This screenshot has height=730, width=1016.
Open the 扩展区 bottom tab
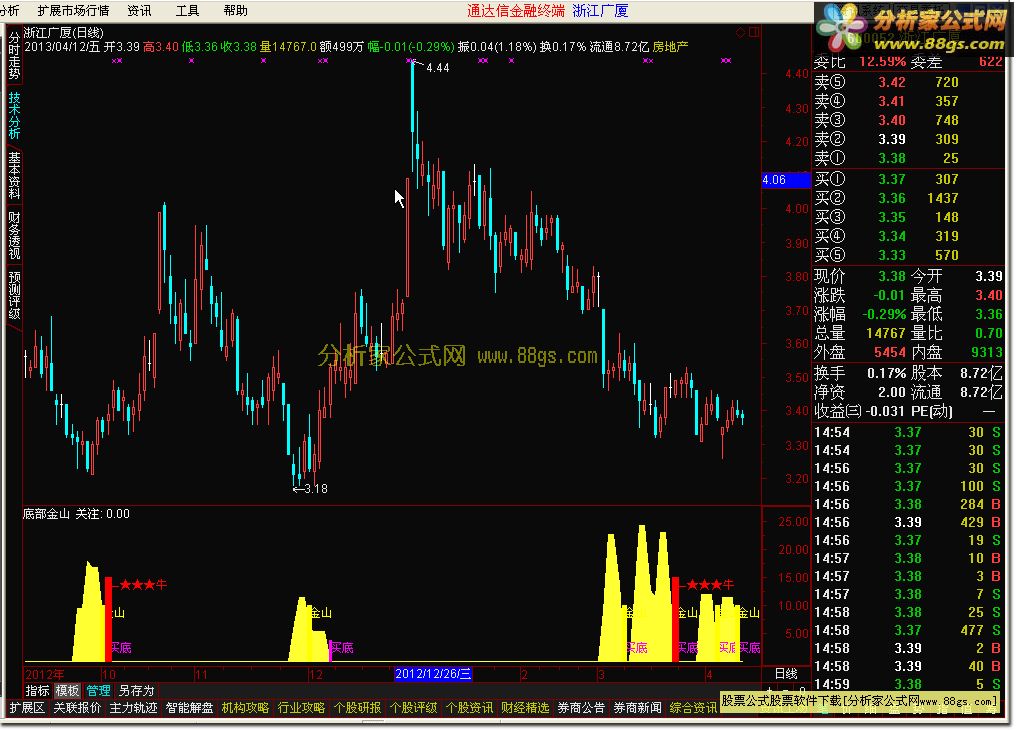pyautogui.click(x=27, y=707)
